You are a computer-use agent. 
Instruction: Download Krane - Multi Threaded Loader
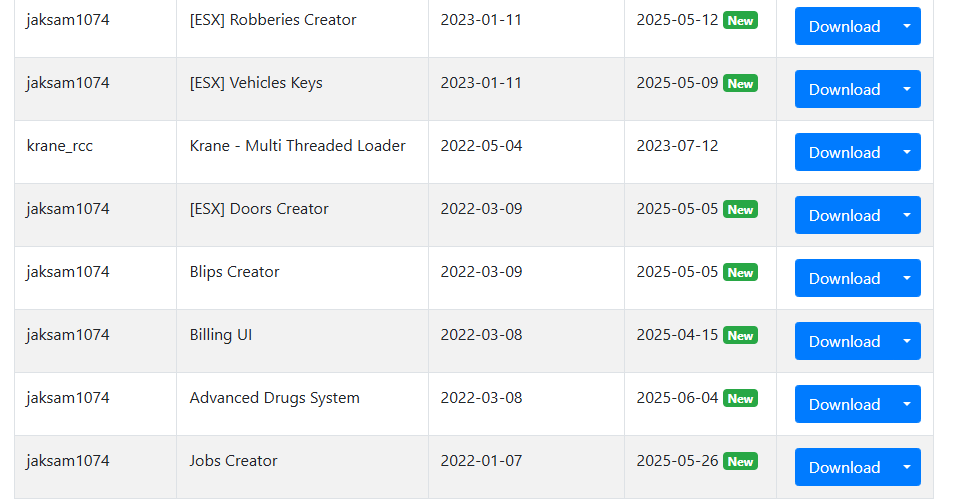click(844, 152)
